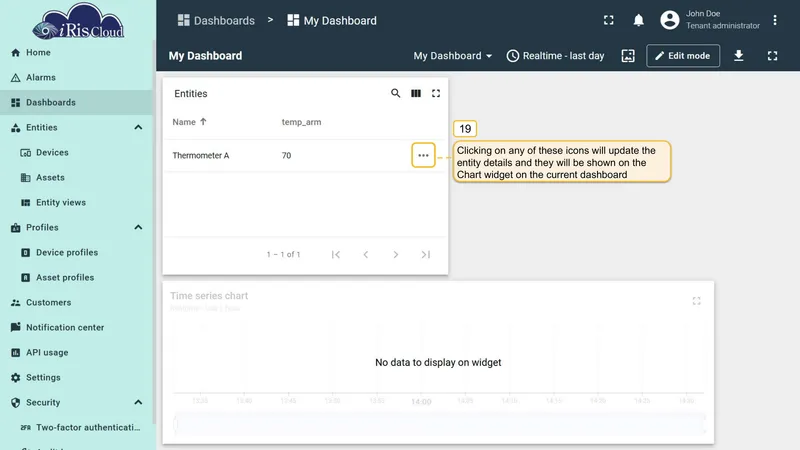Open notifications bell
The image size is (800, 450).
(x=638, y=20)
